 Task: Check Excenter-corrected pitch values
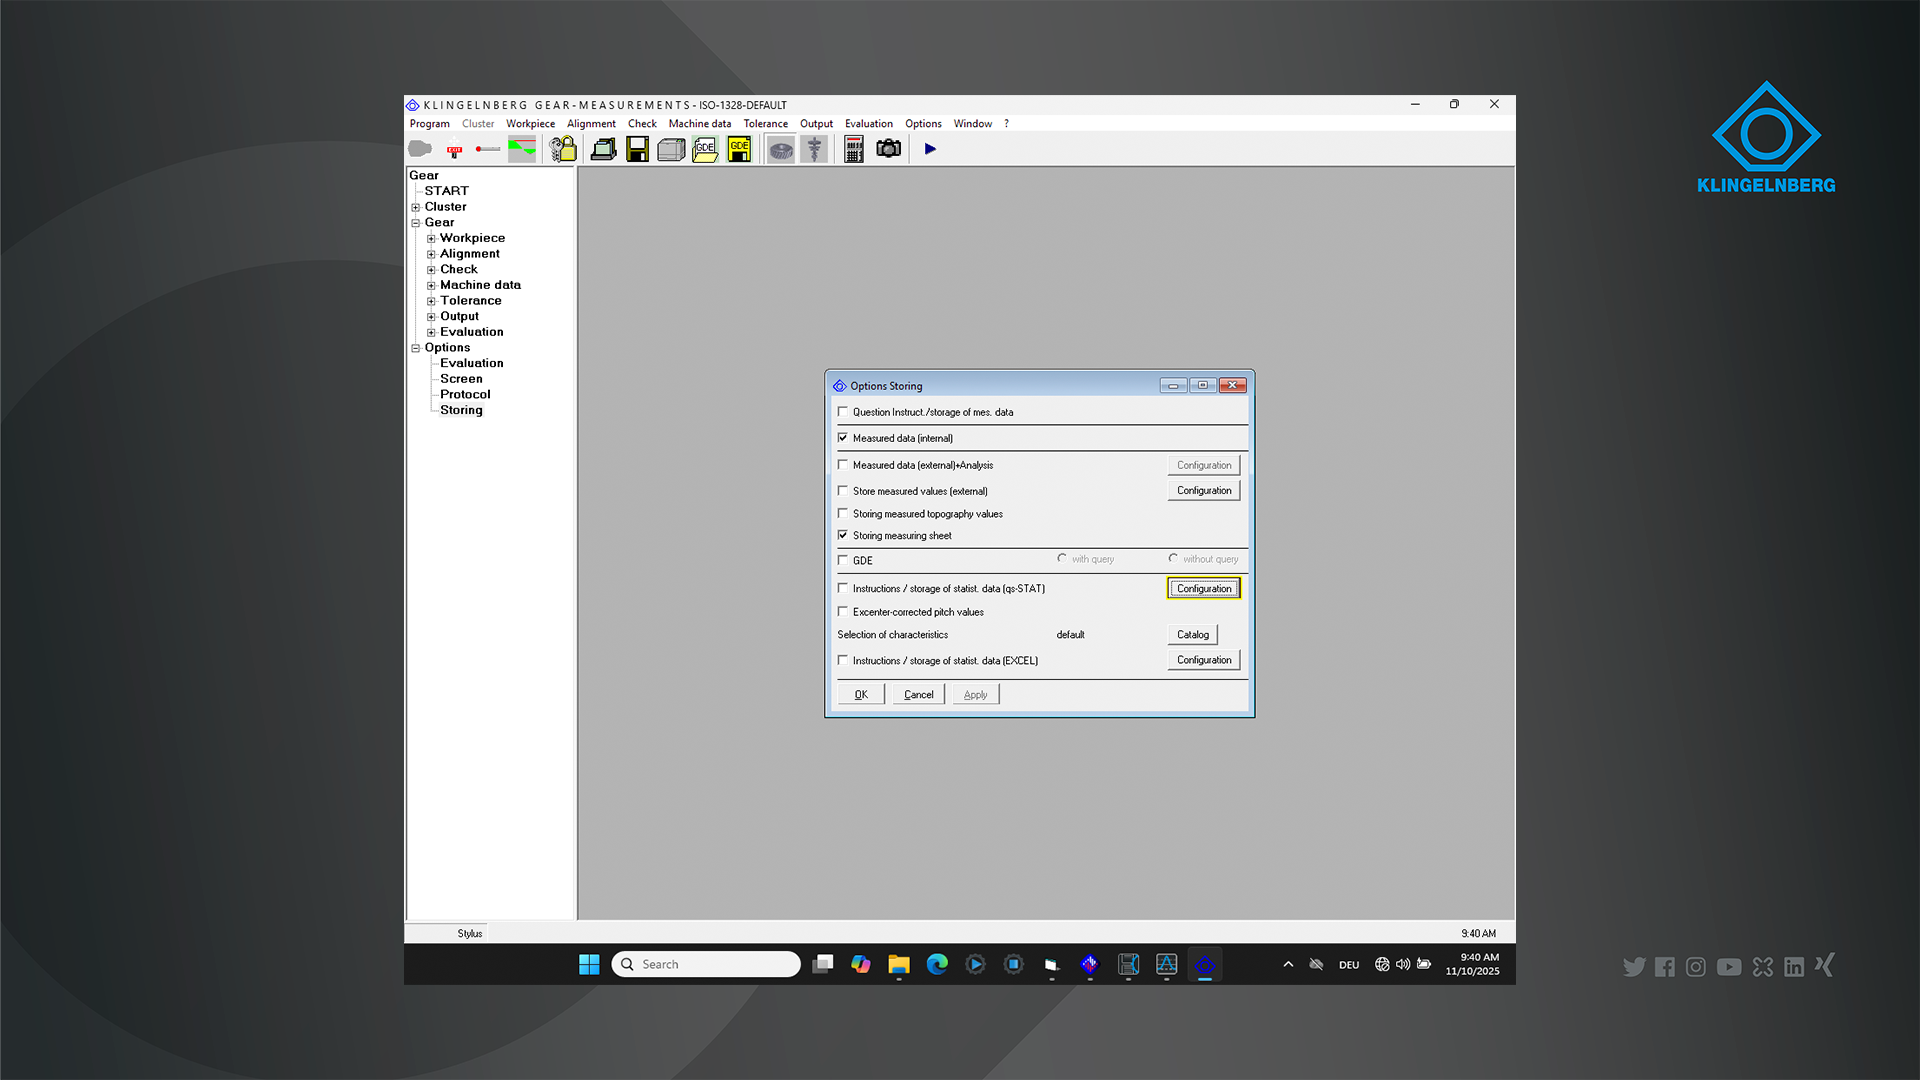click(x=843, y=612)
